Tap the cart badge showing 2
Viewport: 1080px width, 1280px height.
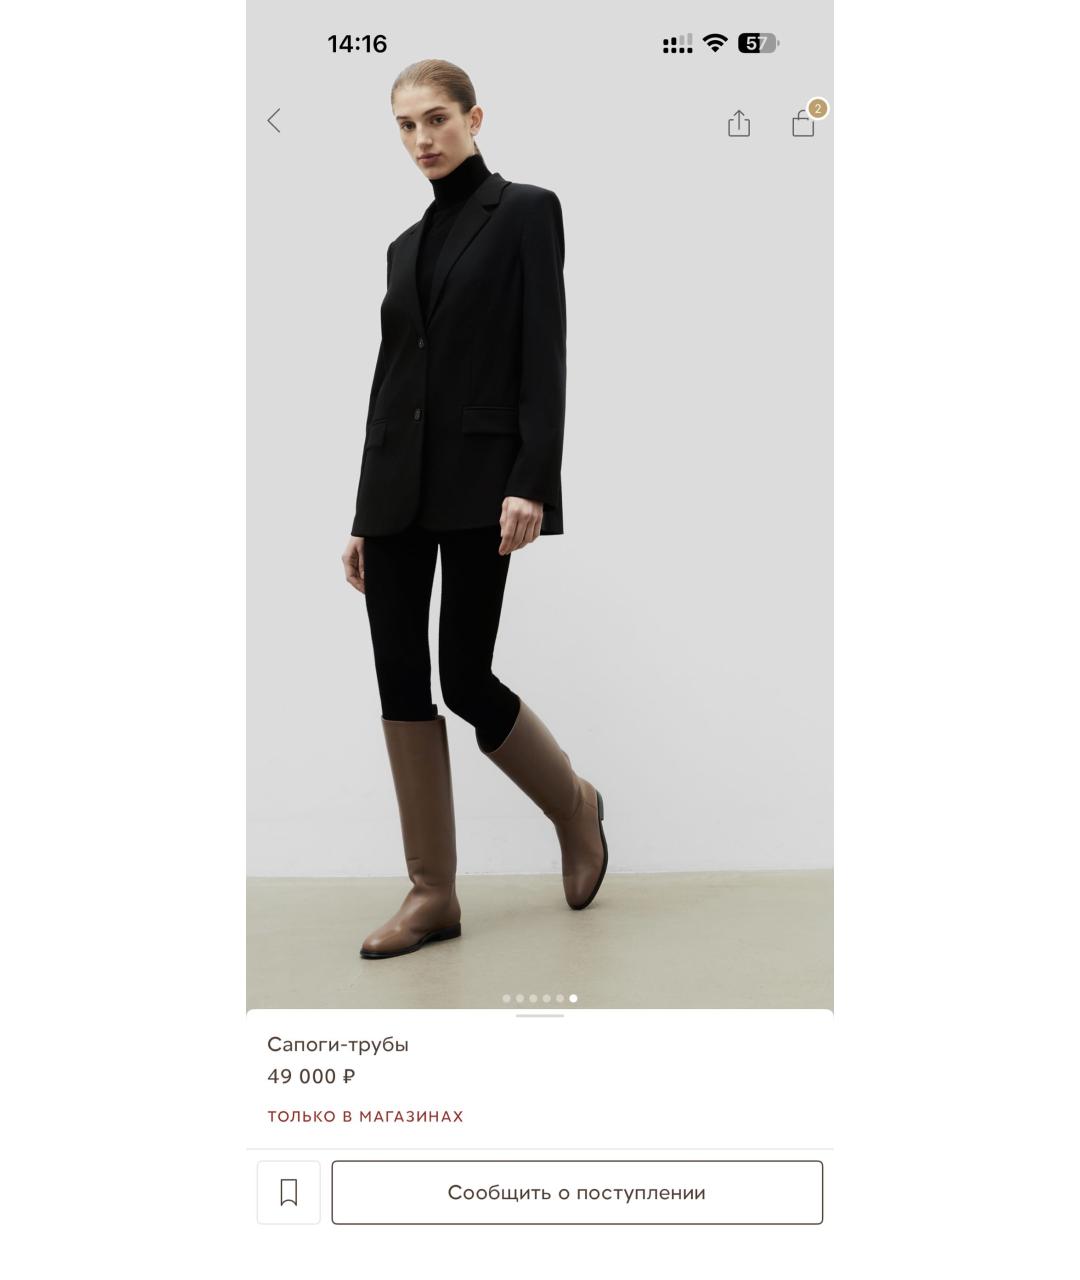[818, 108]
